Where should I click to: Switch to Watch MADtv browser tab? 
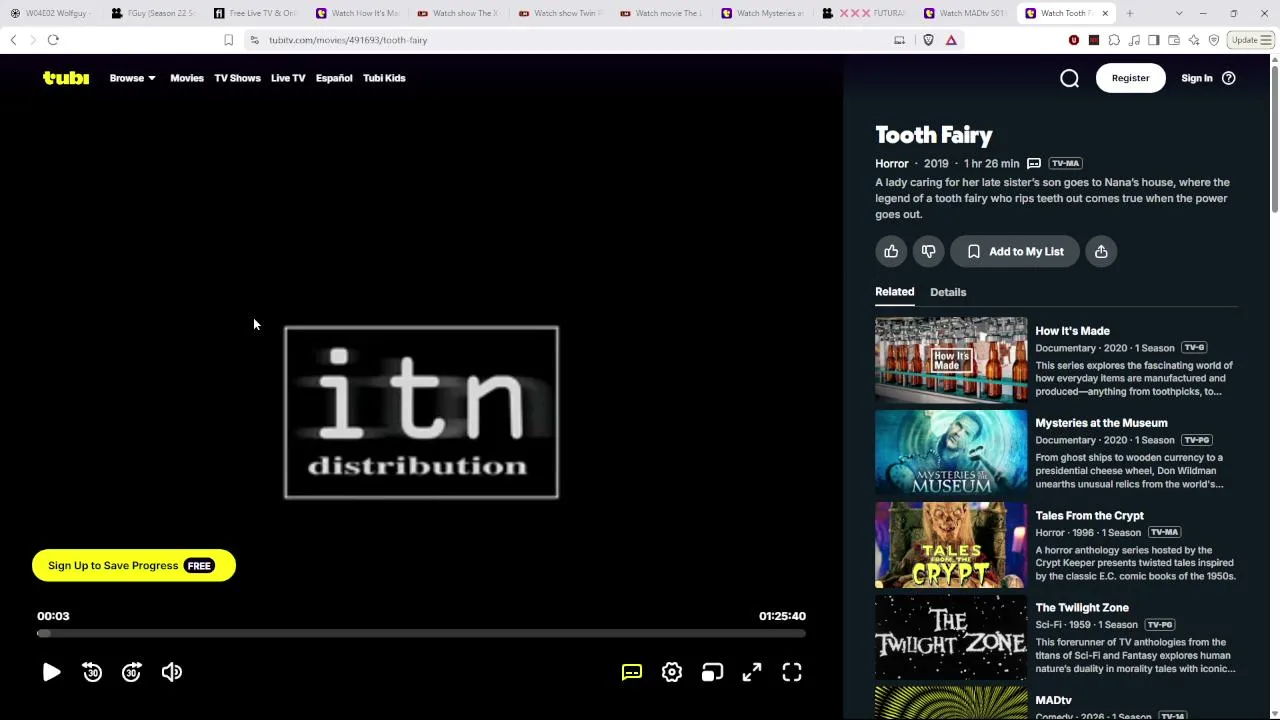click(x=964, y=13)
